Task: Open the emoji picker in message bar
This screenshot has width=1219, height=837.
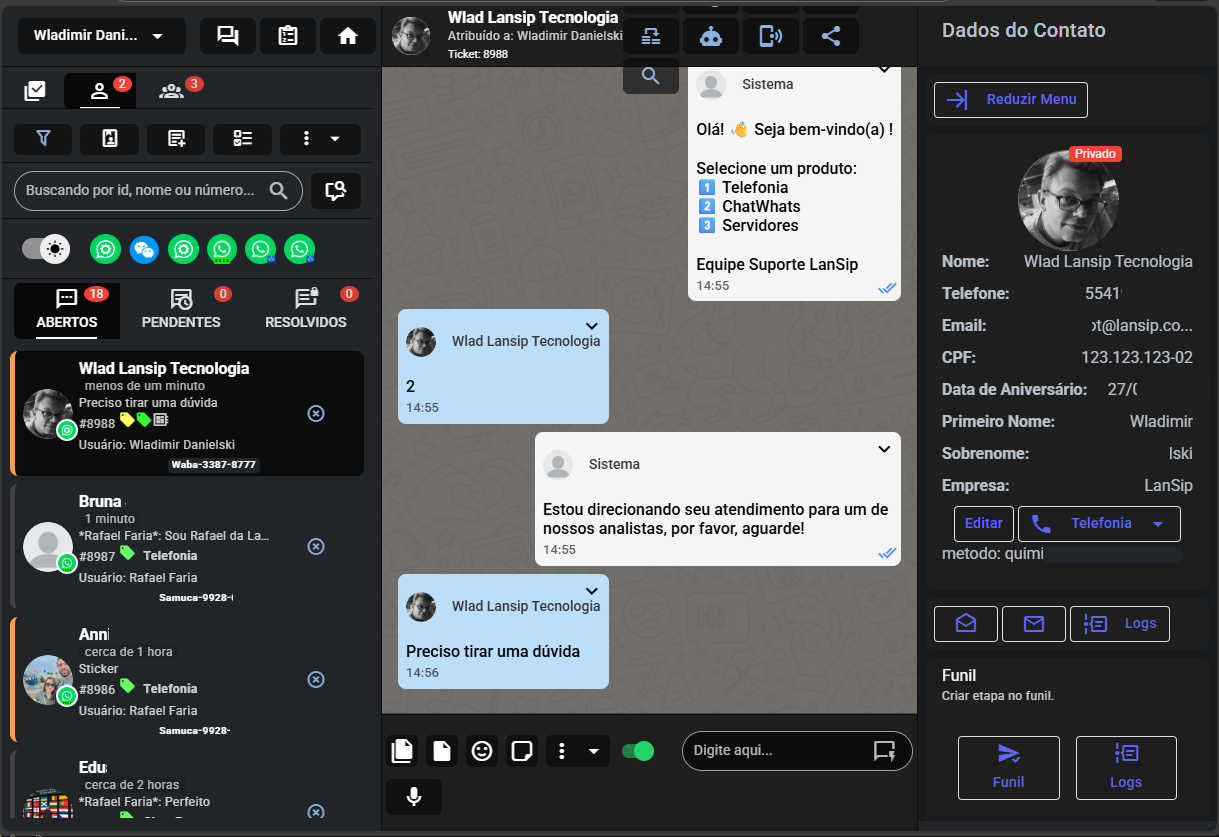Action: 482,751
